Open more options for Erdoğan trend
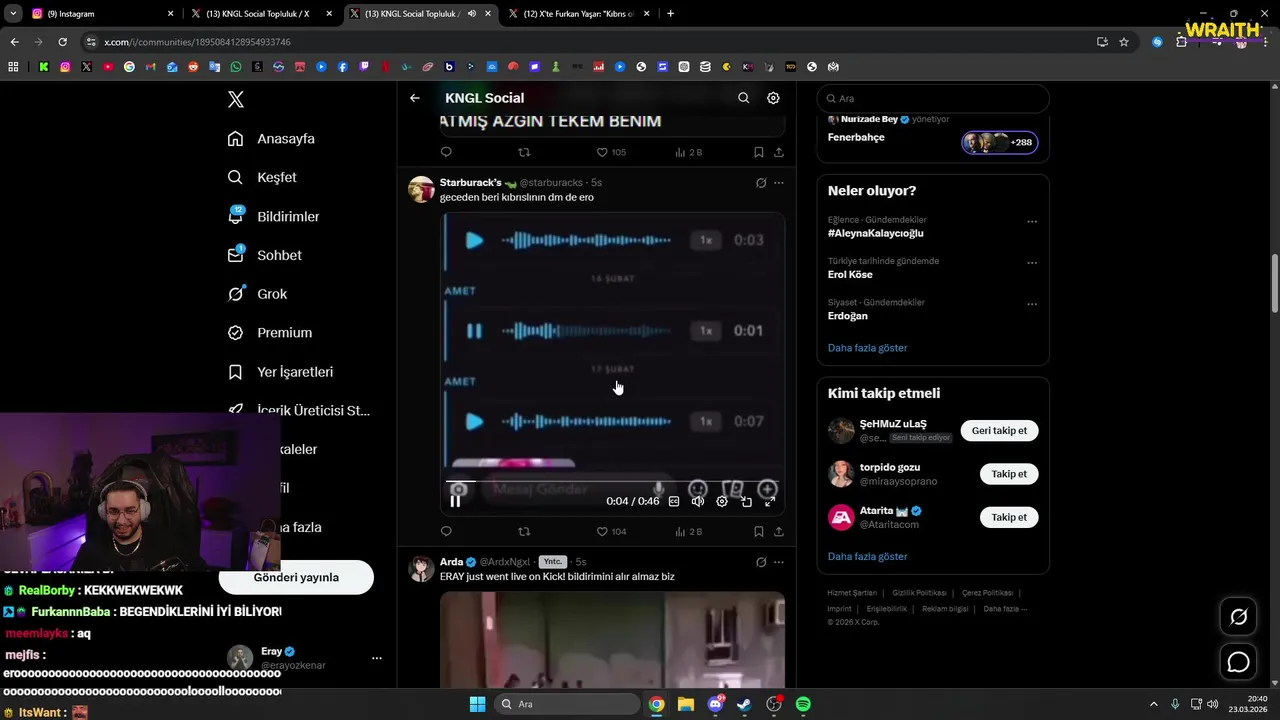 1032,304
